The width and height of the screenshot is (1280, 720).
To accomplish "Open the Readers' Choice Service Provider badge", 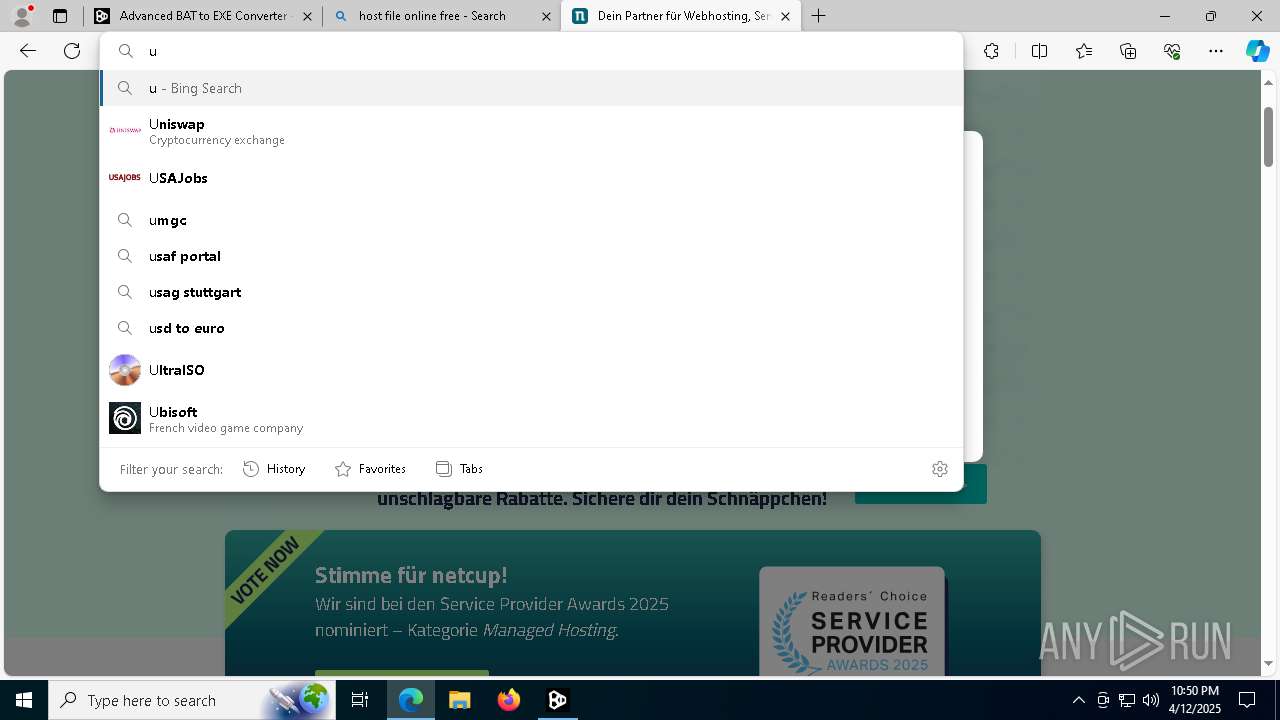I will [852, 624].
